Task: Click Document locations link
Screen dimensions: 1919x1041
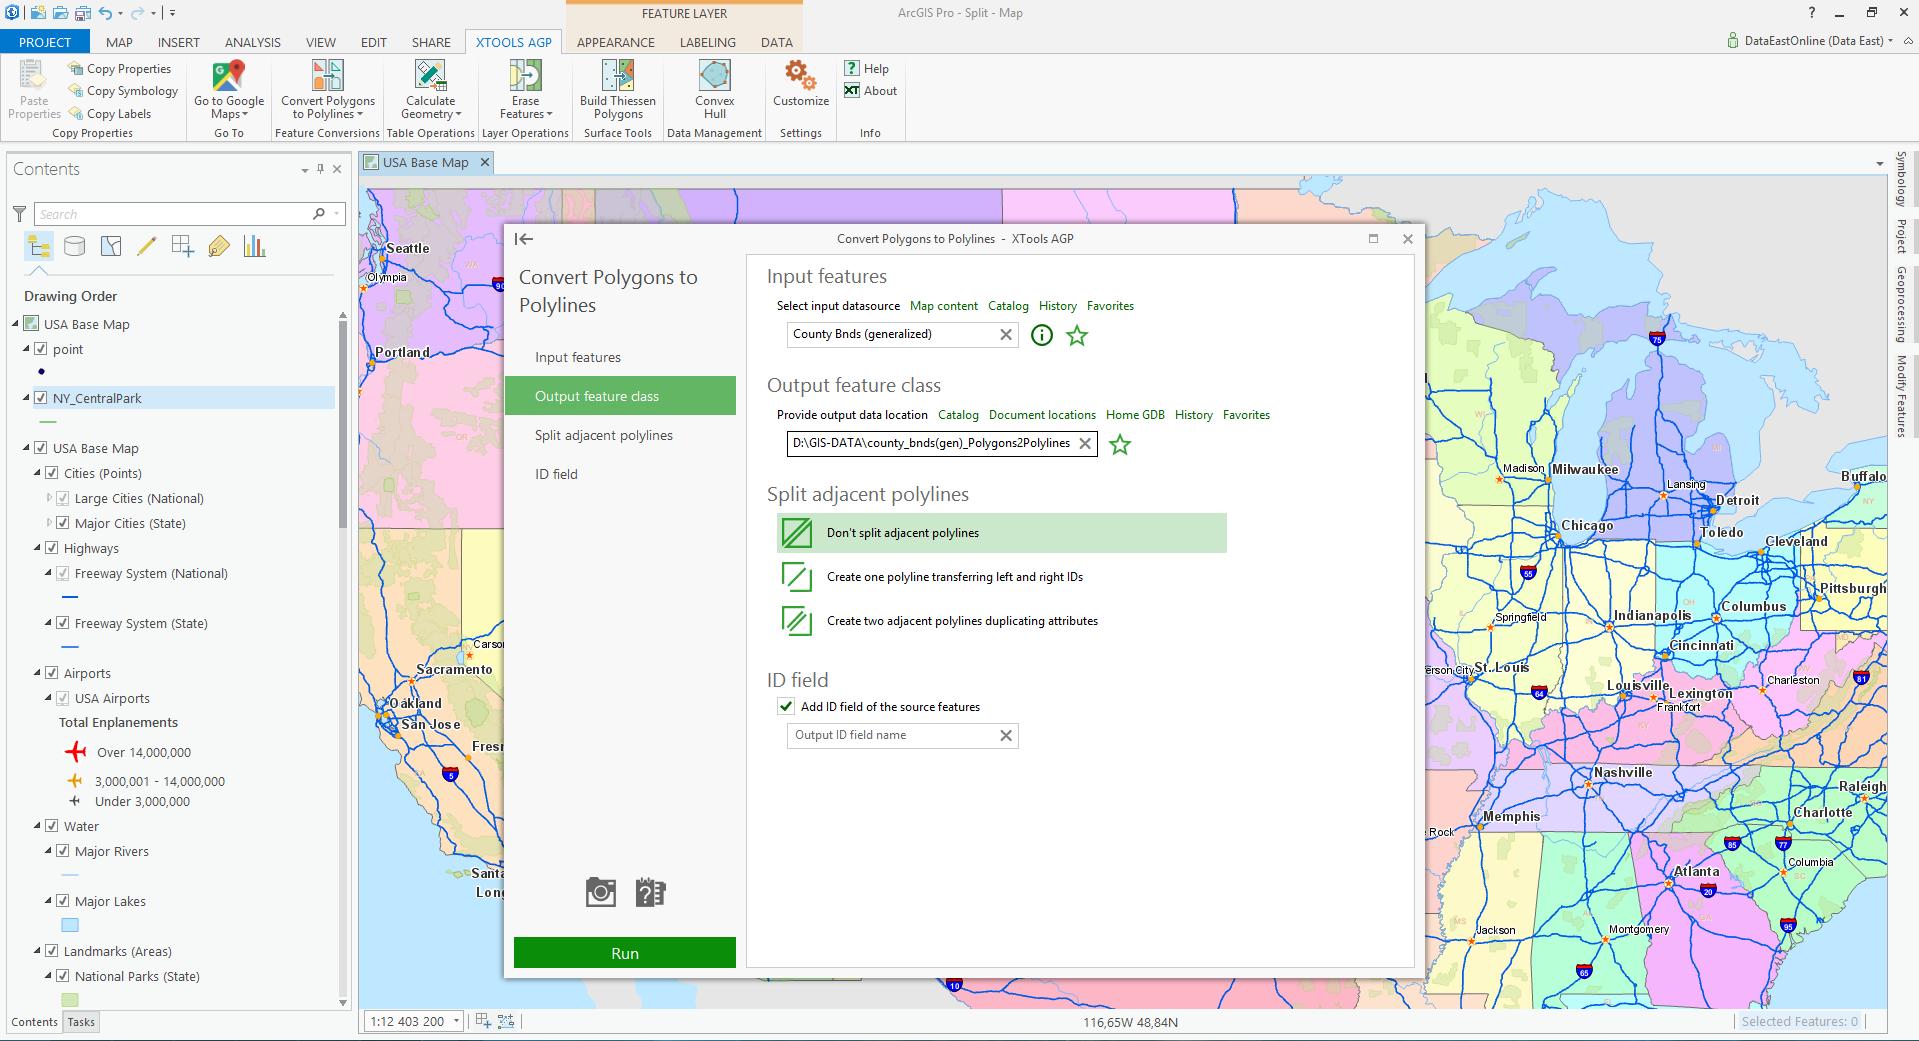Action: (x=1042, y=415)
